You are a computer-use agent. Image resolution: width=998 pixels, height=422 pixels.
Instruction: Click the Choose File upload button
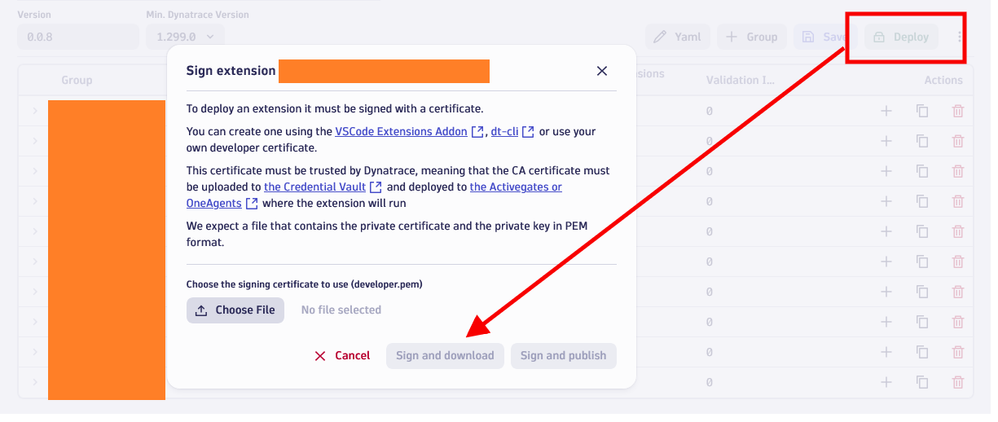(235, 310)
